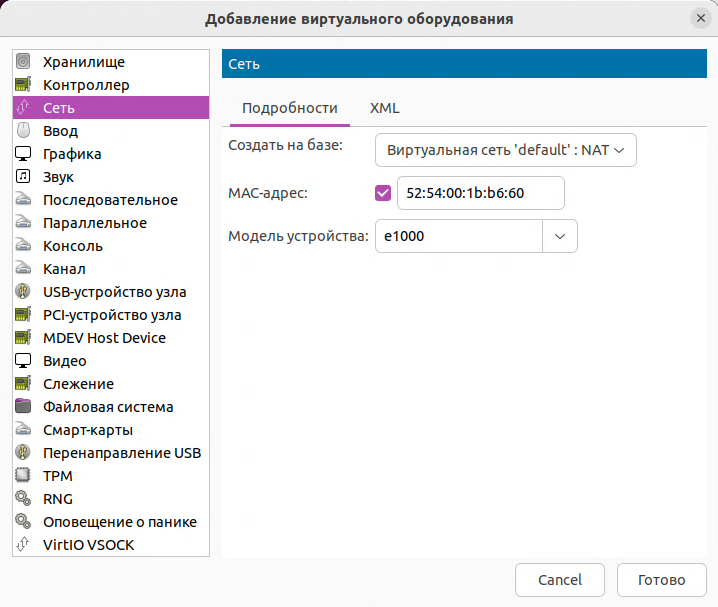
Task: Click the e1000 device model field
Action: point(458,236)
